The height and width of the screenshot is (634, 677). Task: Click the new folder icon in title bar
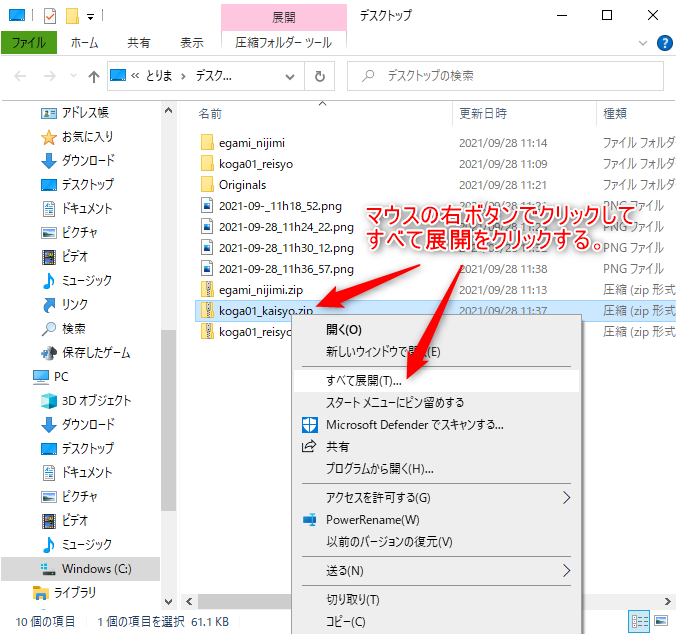point(72,16)
